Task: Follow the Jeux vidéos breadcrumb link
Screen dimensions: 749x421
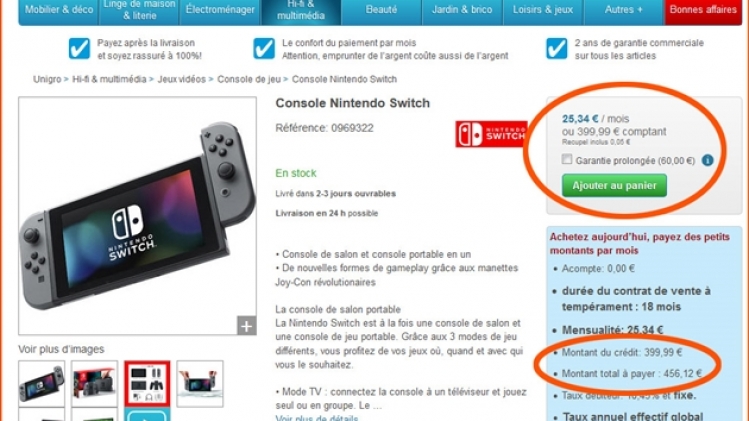Action: point(182,79)
